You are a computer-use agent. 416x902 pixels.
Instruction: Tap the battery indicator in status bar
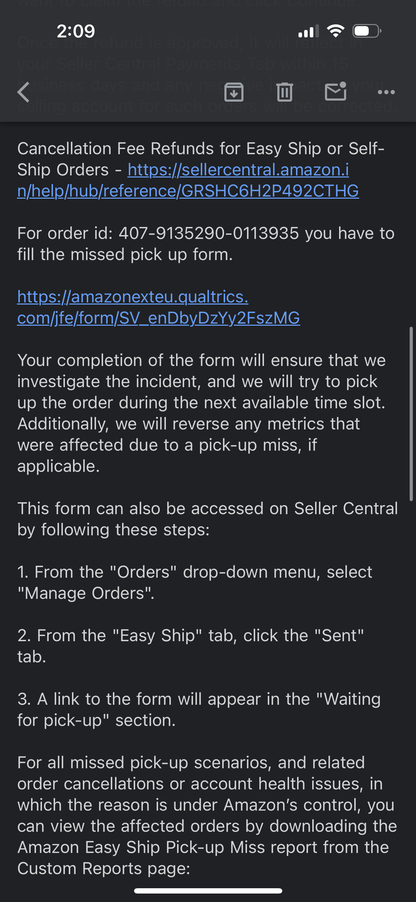[367, 30]
